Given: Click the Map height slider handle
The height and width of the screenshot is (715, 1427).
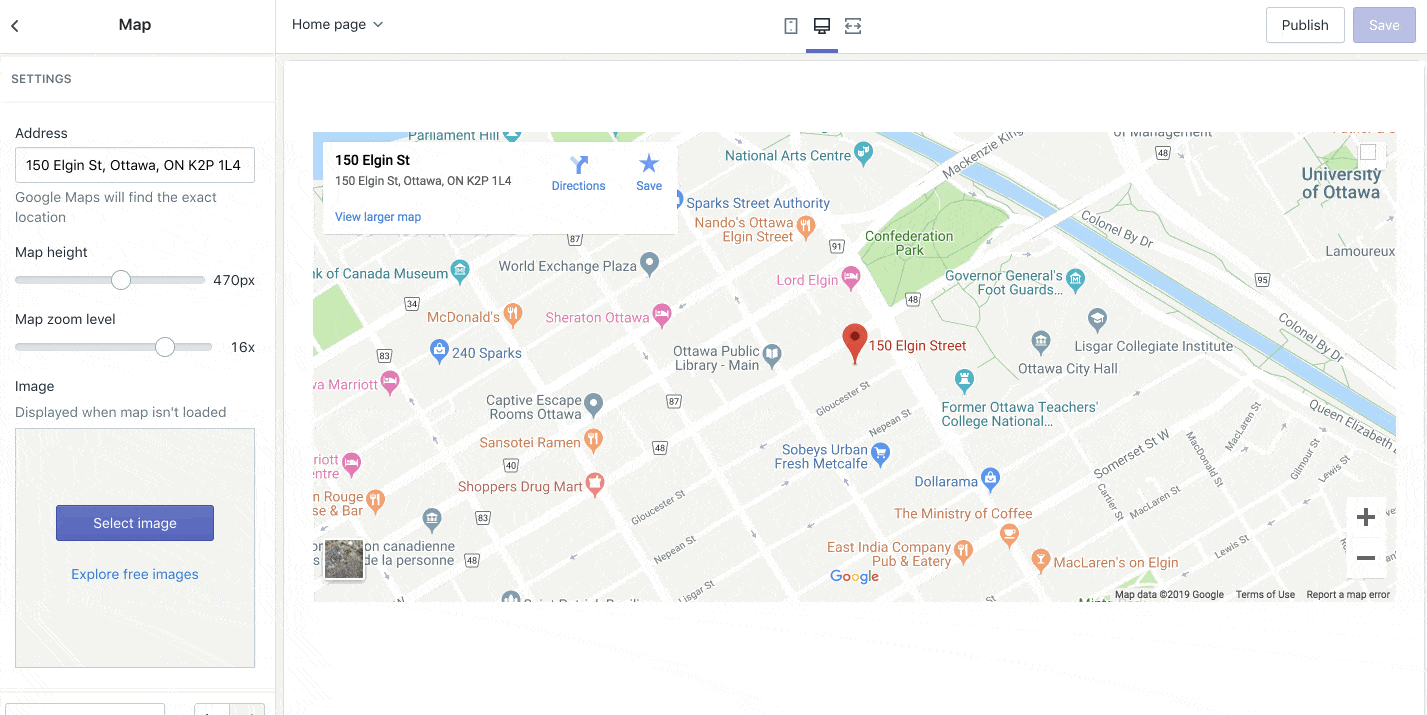Looking at the screenshot, I should click(121, 280).
